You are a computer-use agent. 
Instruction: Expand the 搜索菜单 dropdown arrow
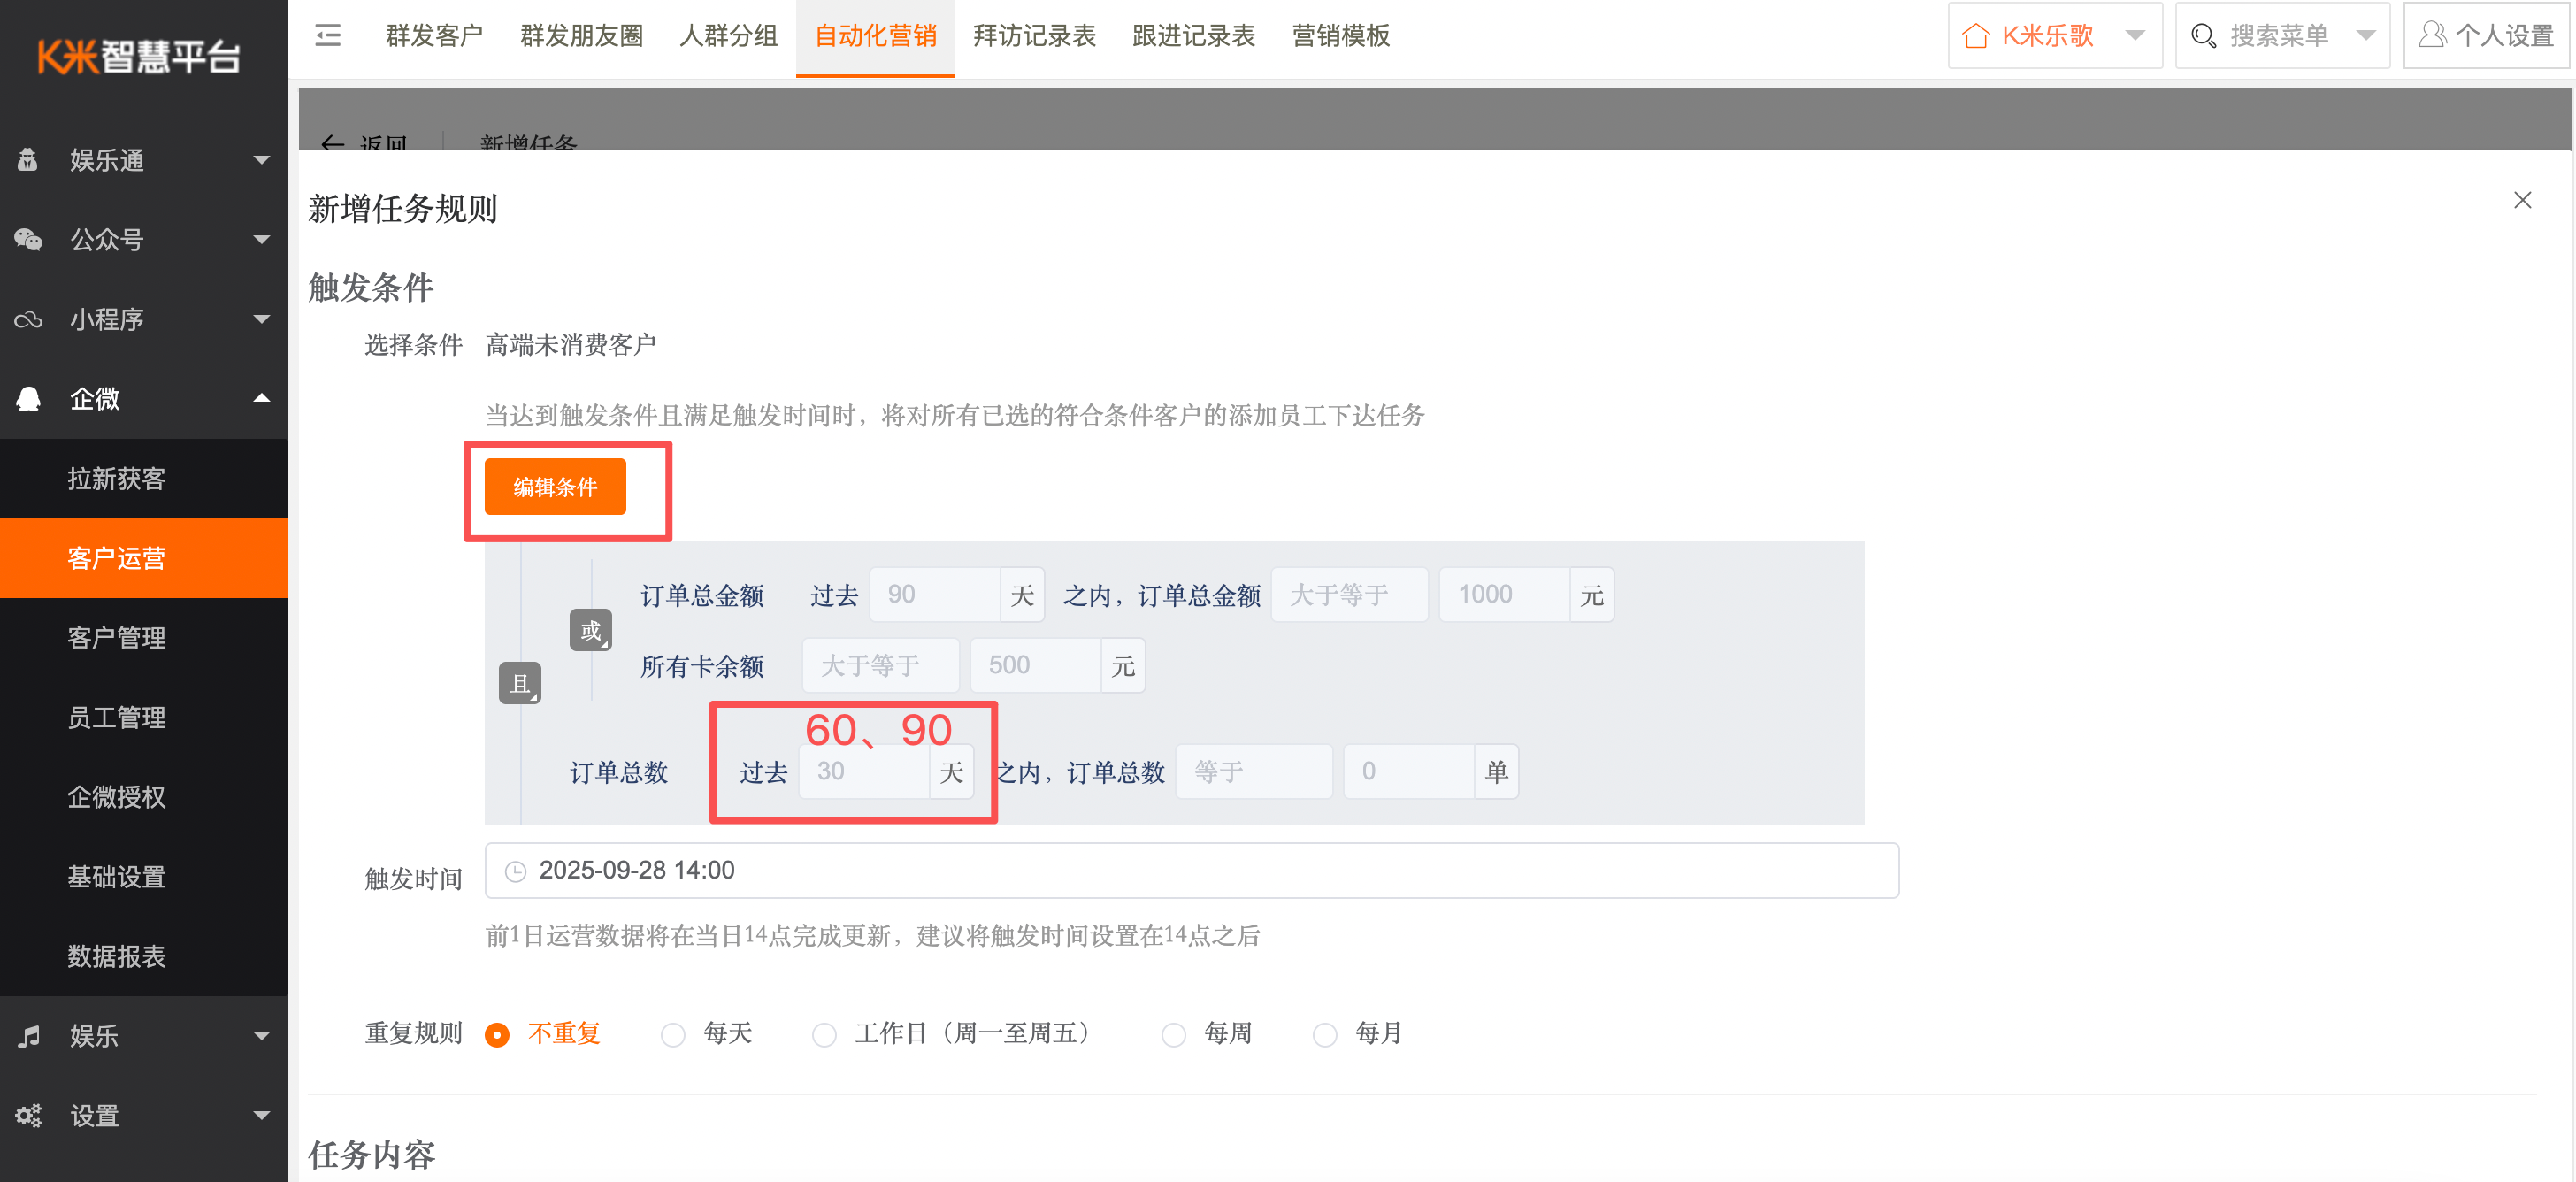[x=2365, y=36]
